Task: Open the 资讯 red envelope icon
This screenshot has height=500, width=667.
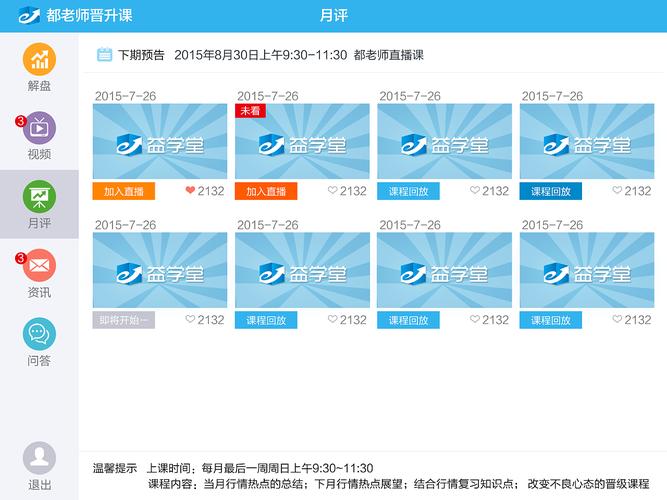Action: tap(39, 265)
